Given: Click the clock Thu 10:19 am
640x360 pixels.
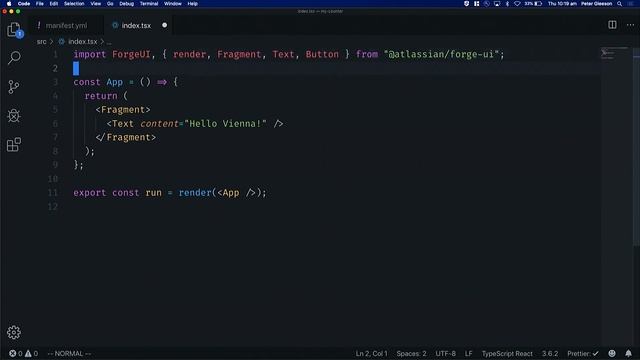Looking at the screenshot, I should [562, 4].
